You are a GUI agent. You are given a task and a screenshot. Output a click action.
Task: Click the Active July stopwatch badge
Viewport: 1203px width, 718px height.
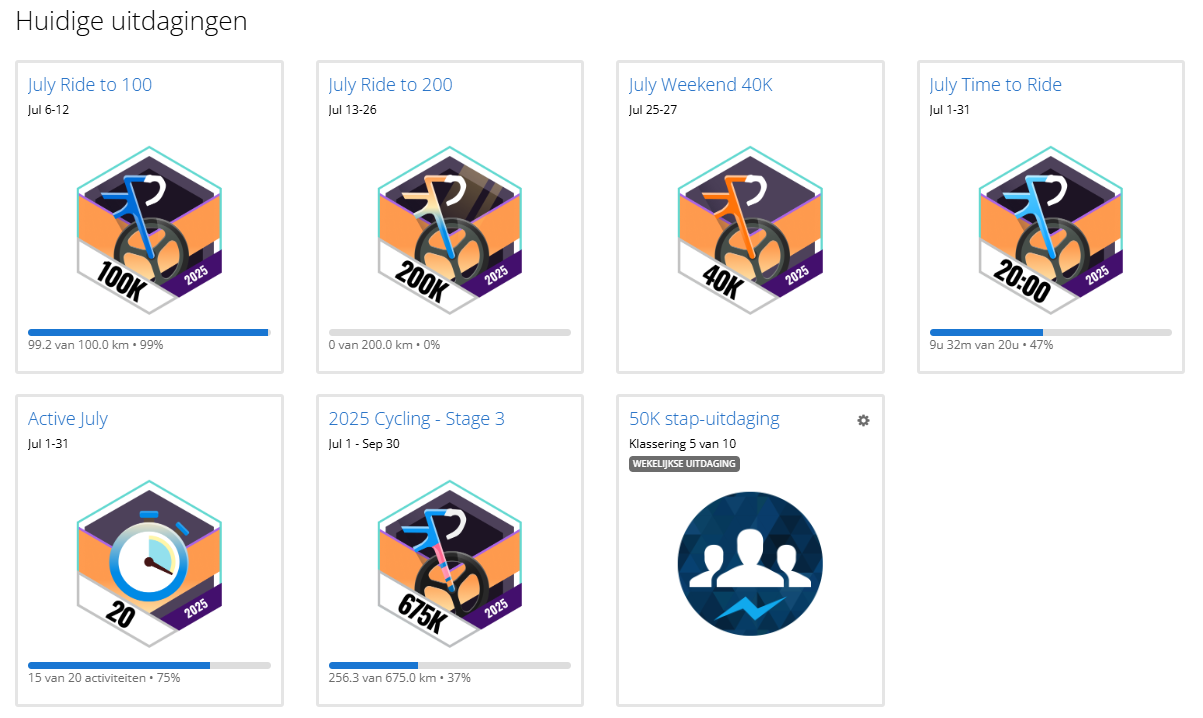tap(149, 564)
